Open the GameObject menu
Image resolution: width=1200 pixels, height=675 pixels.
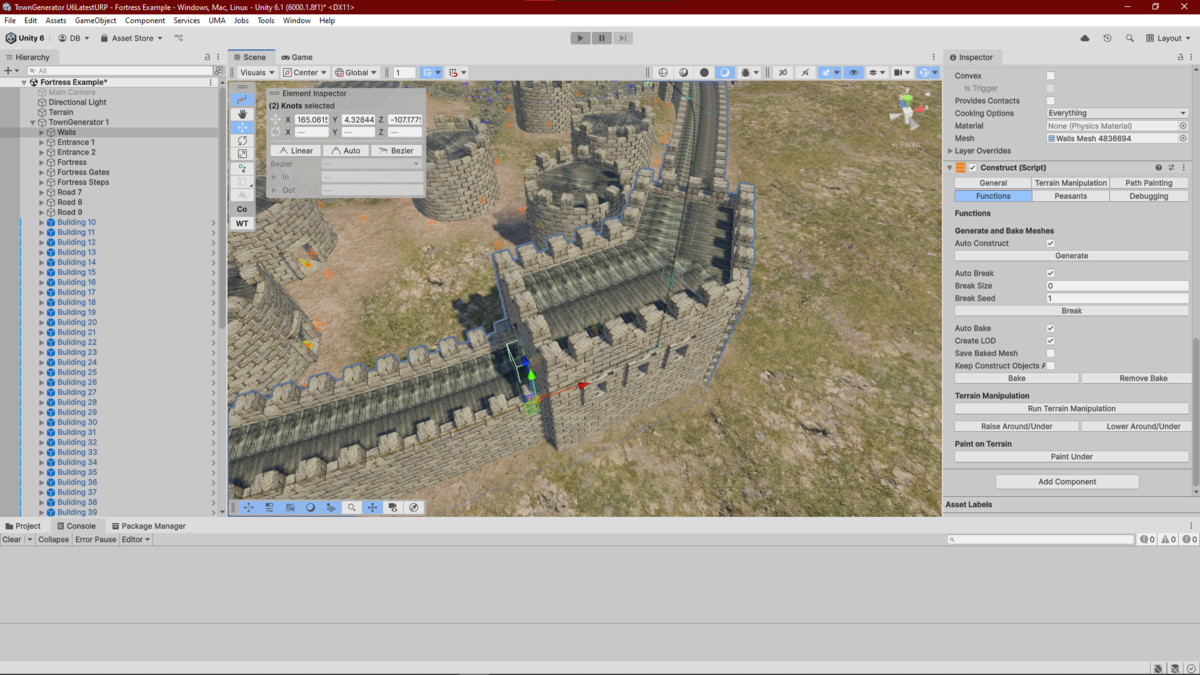pos(95,20)
